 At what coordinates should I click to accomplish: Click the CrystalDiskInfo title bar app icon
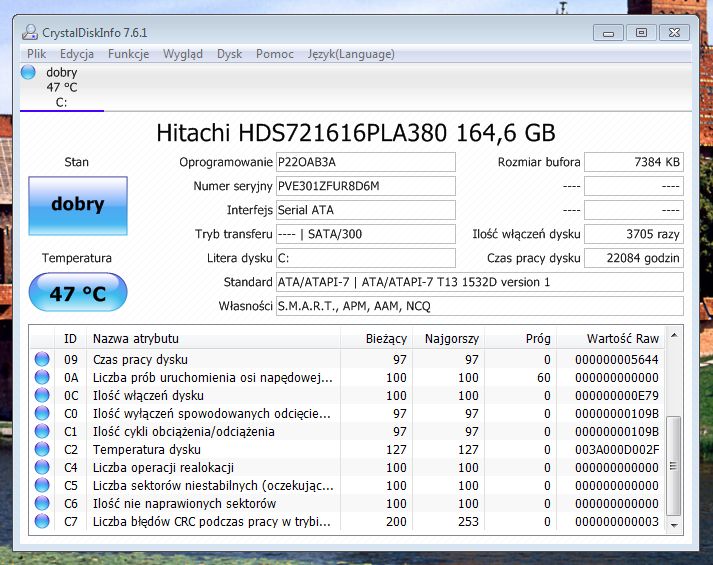tap(30, 32)
